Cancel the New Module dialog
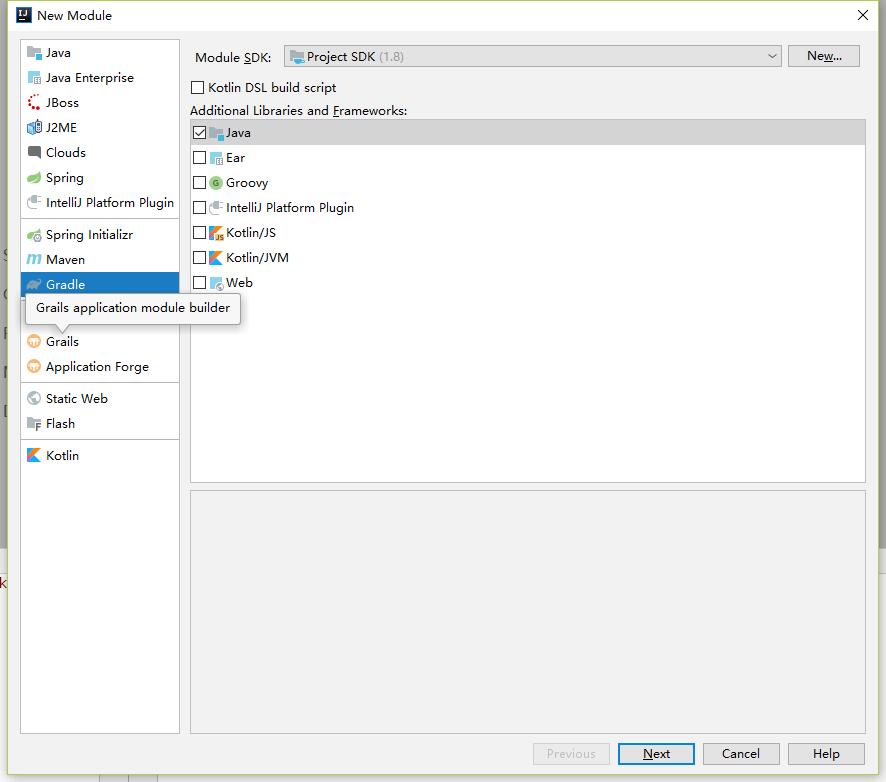This screenshot has height=782, width=886. pyautogui.click(x=741, y=754)
